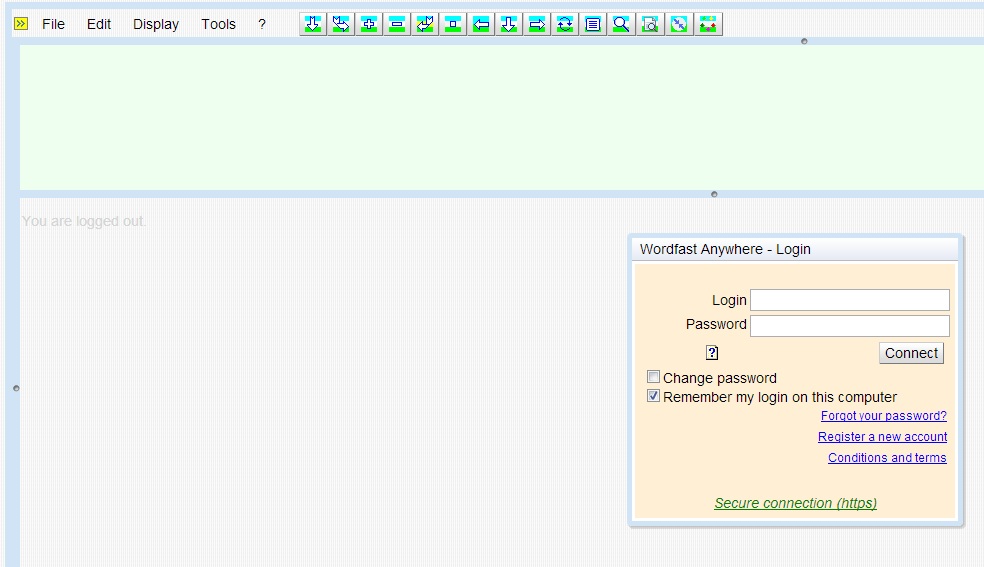
Task: Click the 'Wordfast Anywhere - Login' title bar
Action: 795,249
